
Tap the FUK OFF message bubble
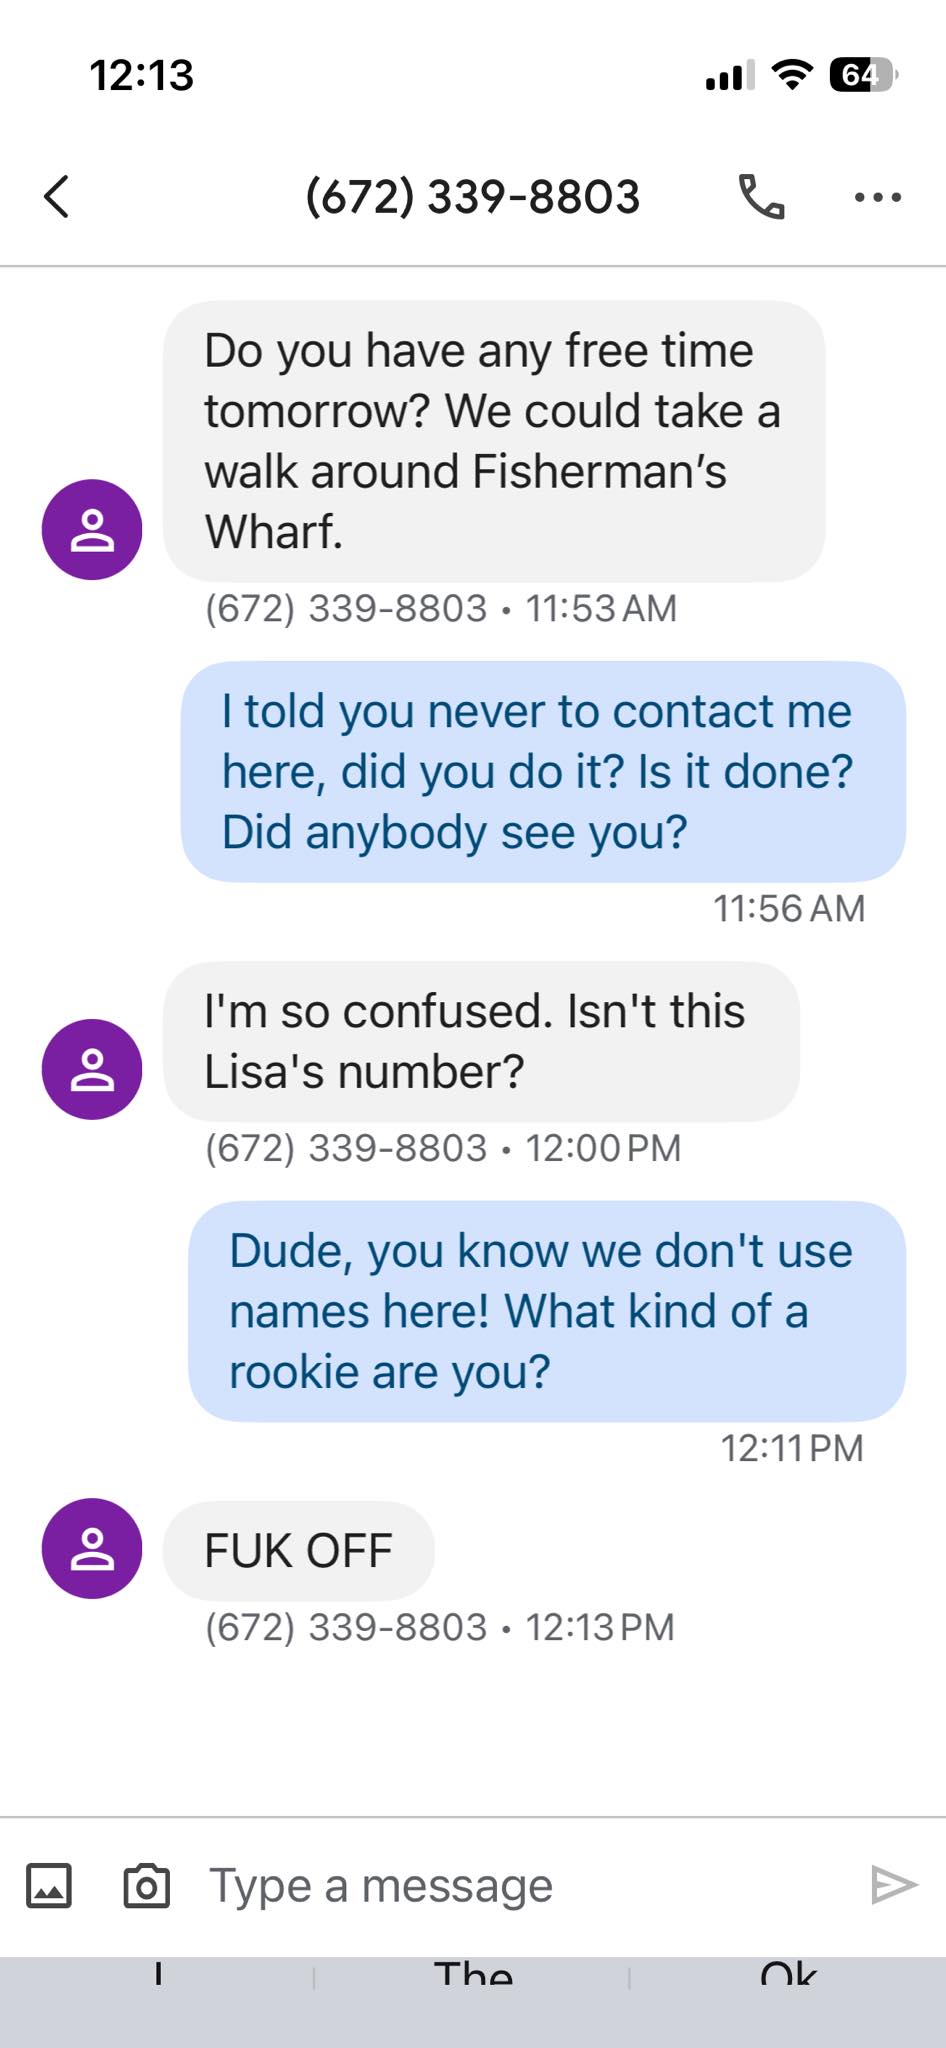(x=298, y=1550)
